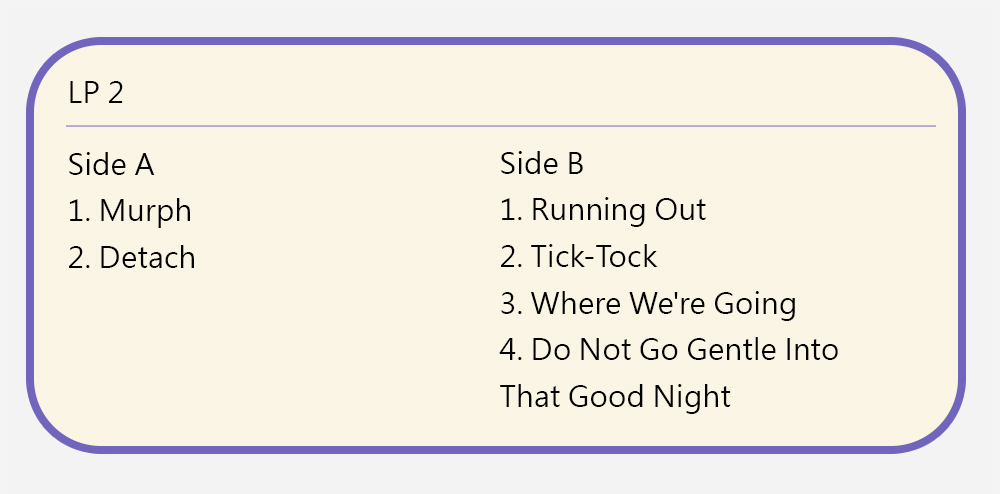Click the Do Not Go Gentle Into line
The image size is (1000, 494).
click(x=684, y=350)
